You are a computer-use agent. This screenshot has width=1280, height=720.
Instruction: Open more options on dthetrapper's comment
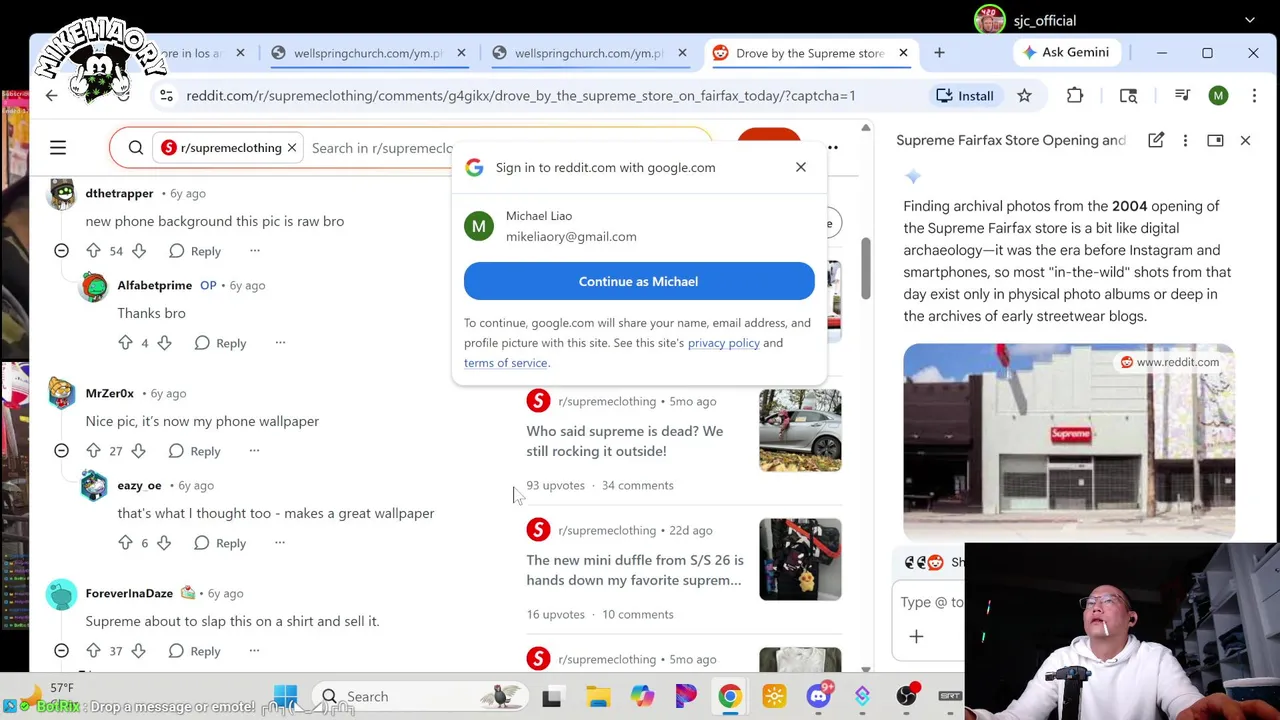pos(254,251)
